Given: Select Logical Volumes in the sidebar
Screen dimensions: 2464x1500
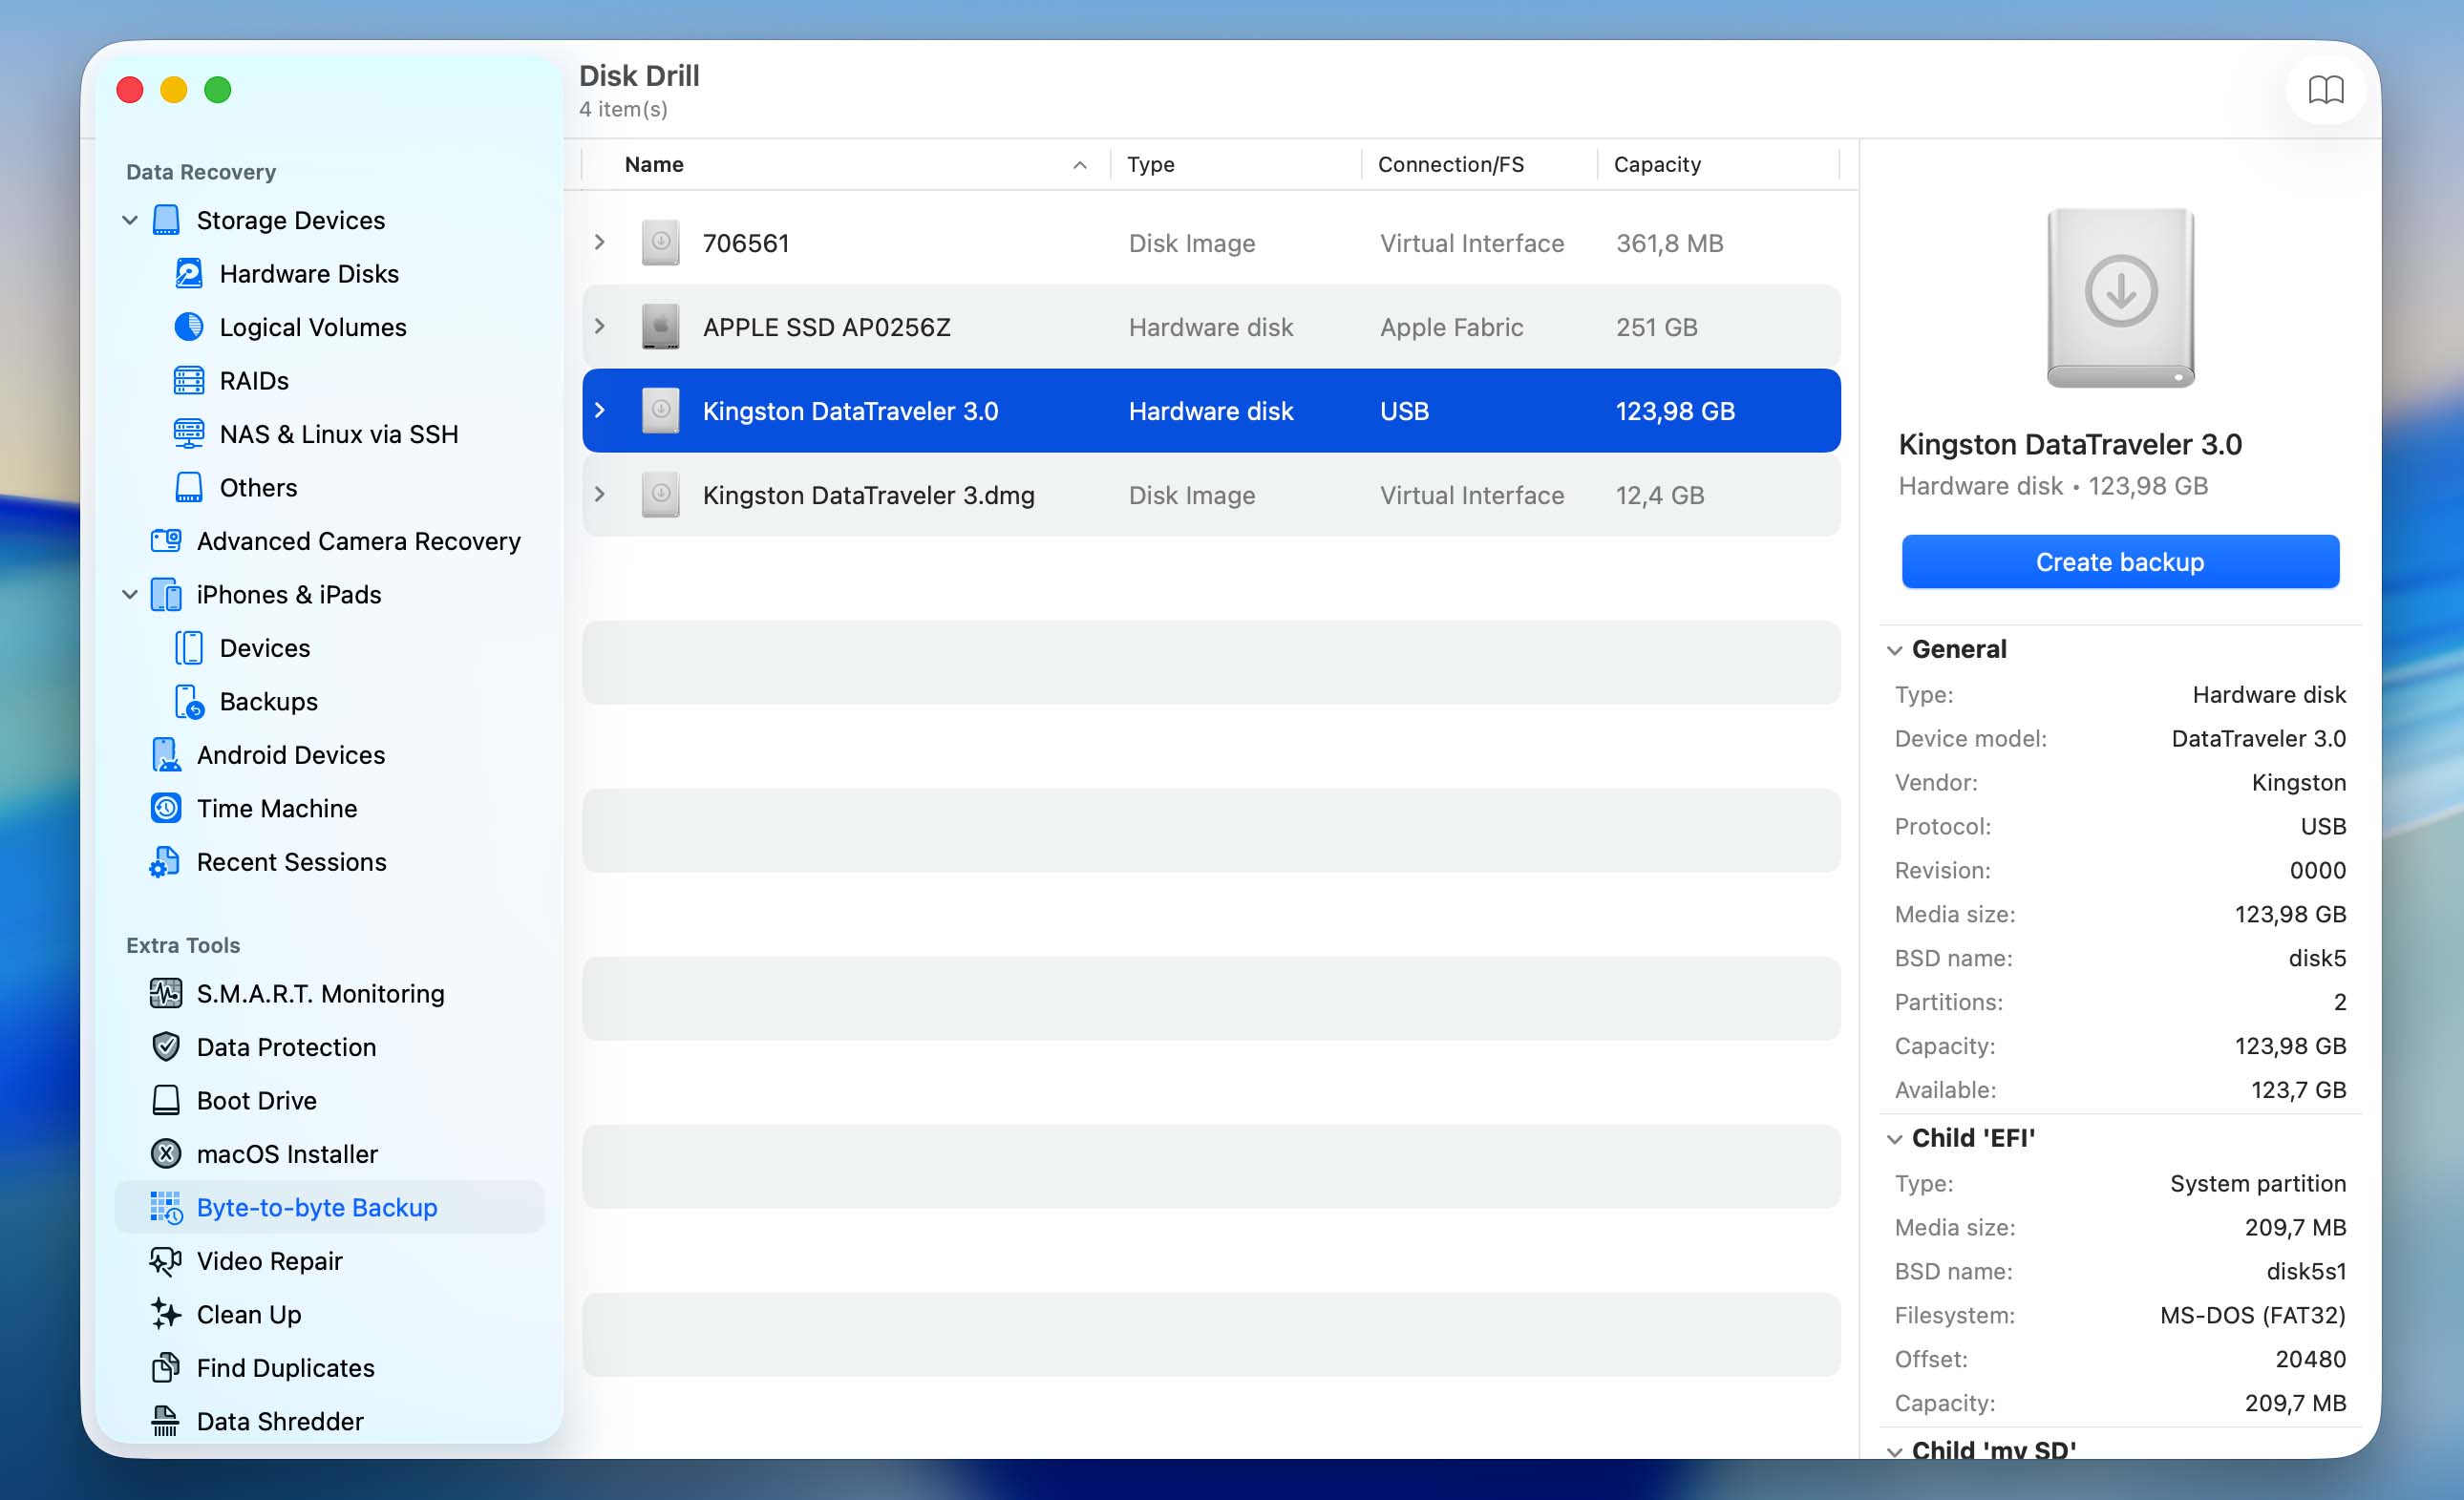Looking at the screenshot, I should point(313,327).
